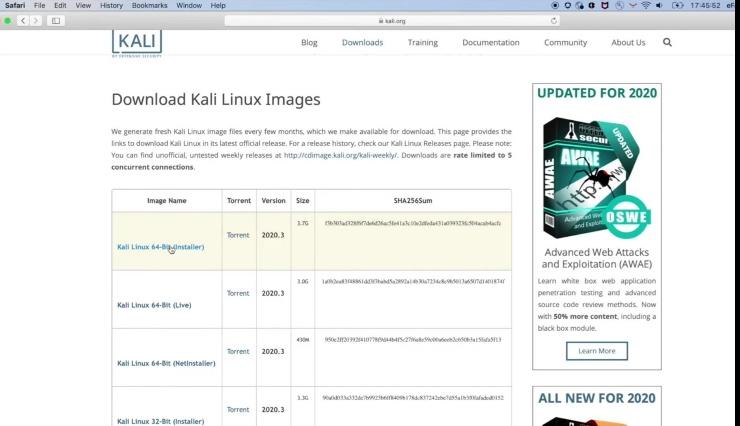Click Torrent in the 64-Bit (Installer) row

[238, 235]
